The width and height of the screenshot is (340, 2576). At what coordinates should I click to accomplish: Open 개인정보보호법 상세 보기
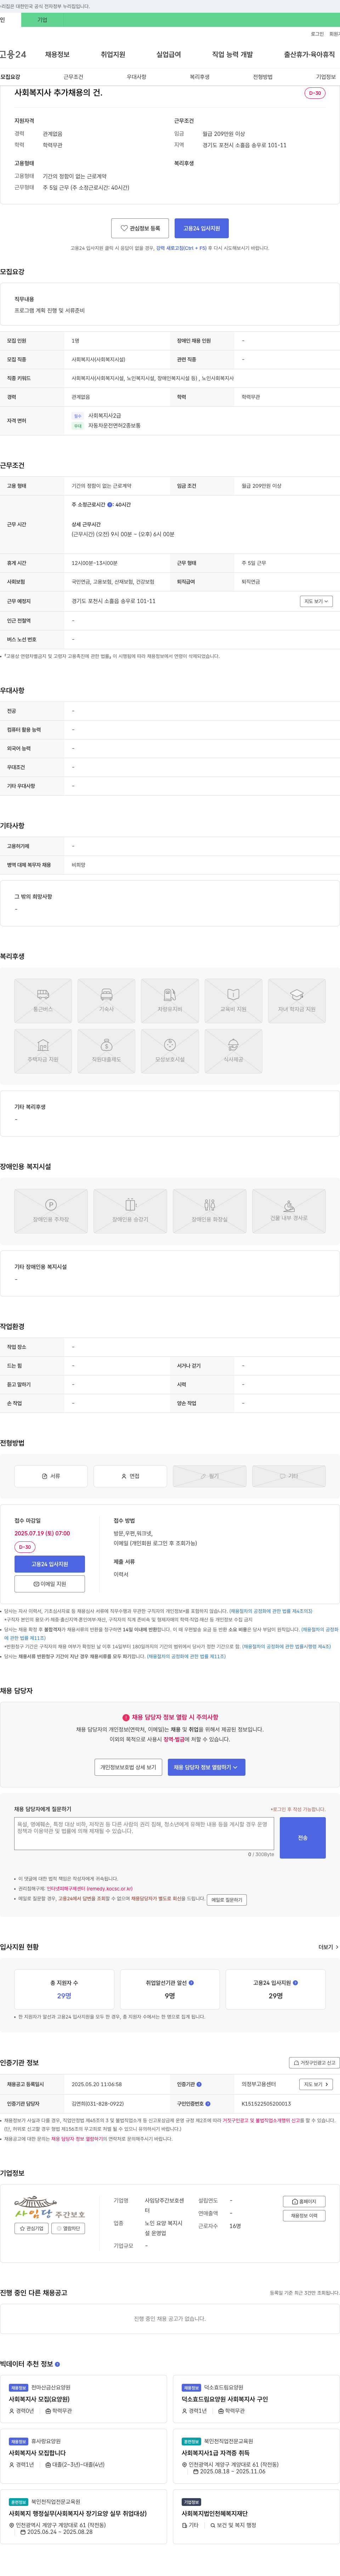click(128, 1767)
